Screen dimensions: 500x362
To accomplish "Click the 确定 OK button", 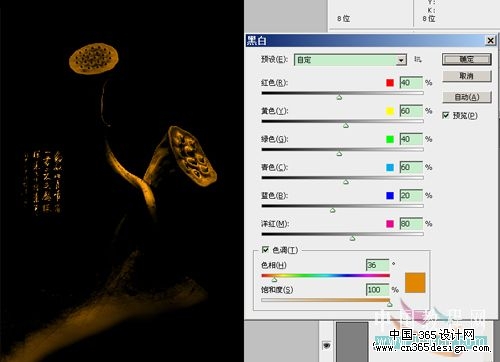I will coord(467,59).
